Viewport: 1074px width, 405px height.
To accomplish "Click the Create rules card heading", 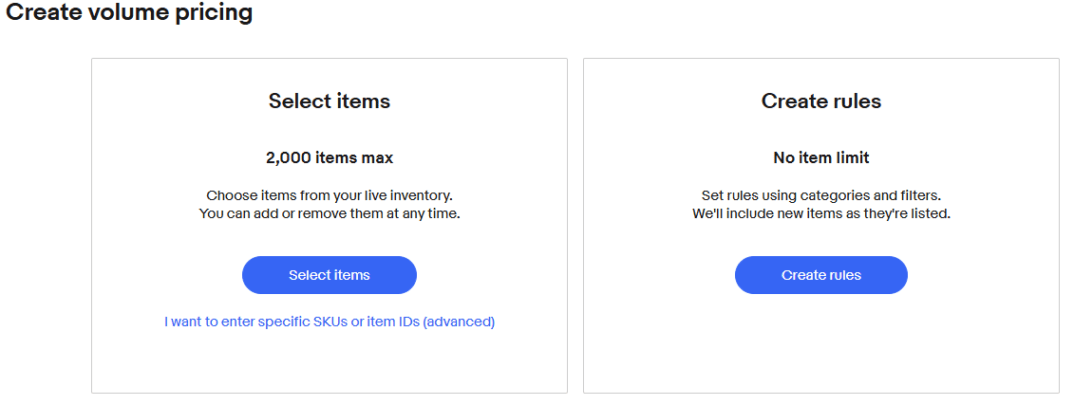I will coord(821,101).
